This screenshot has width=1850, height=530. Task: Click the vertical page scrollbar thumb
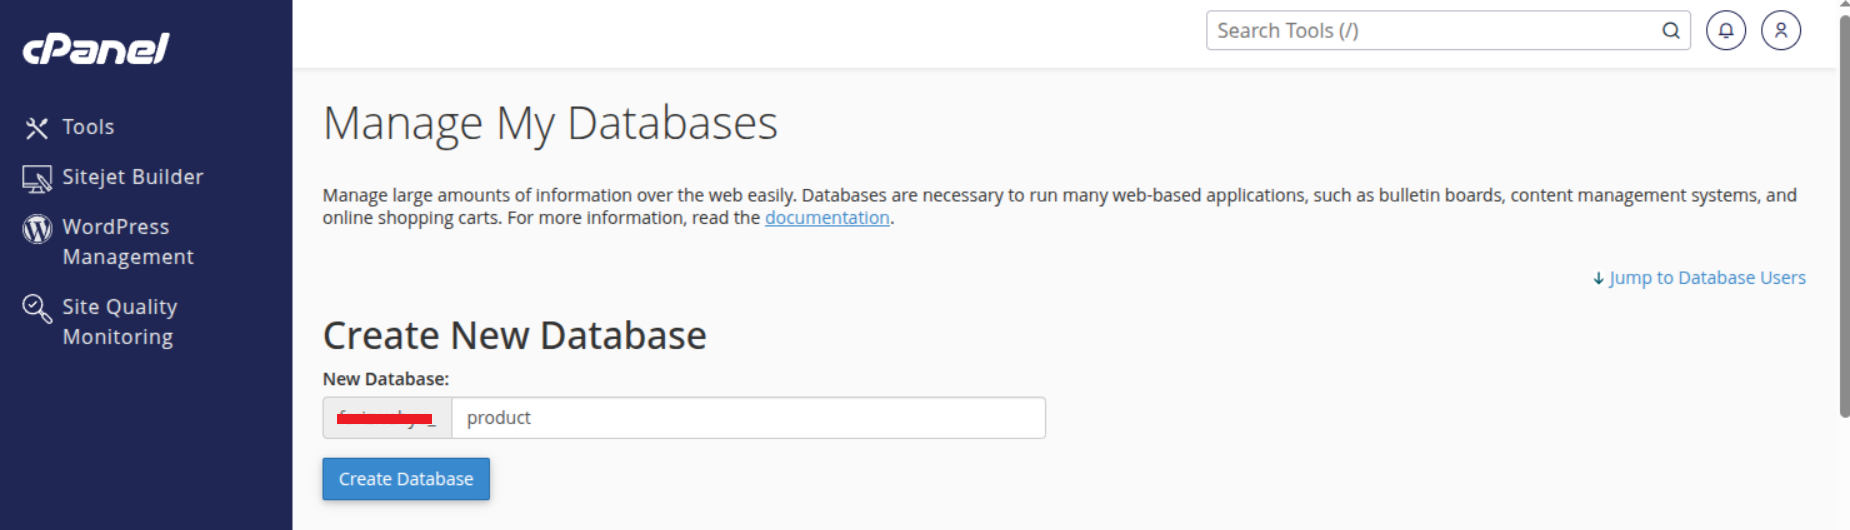point(1844,215)
